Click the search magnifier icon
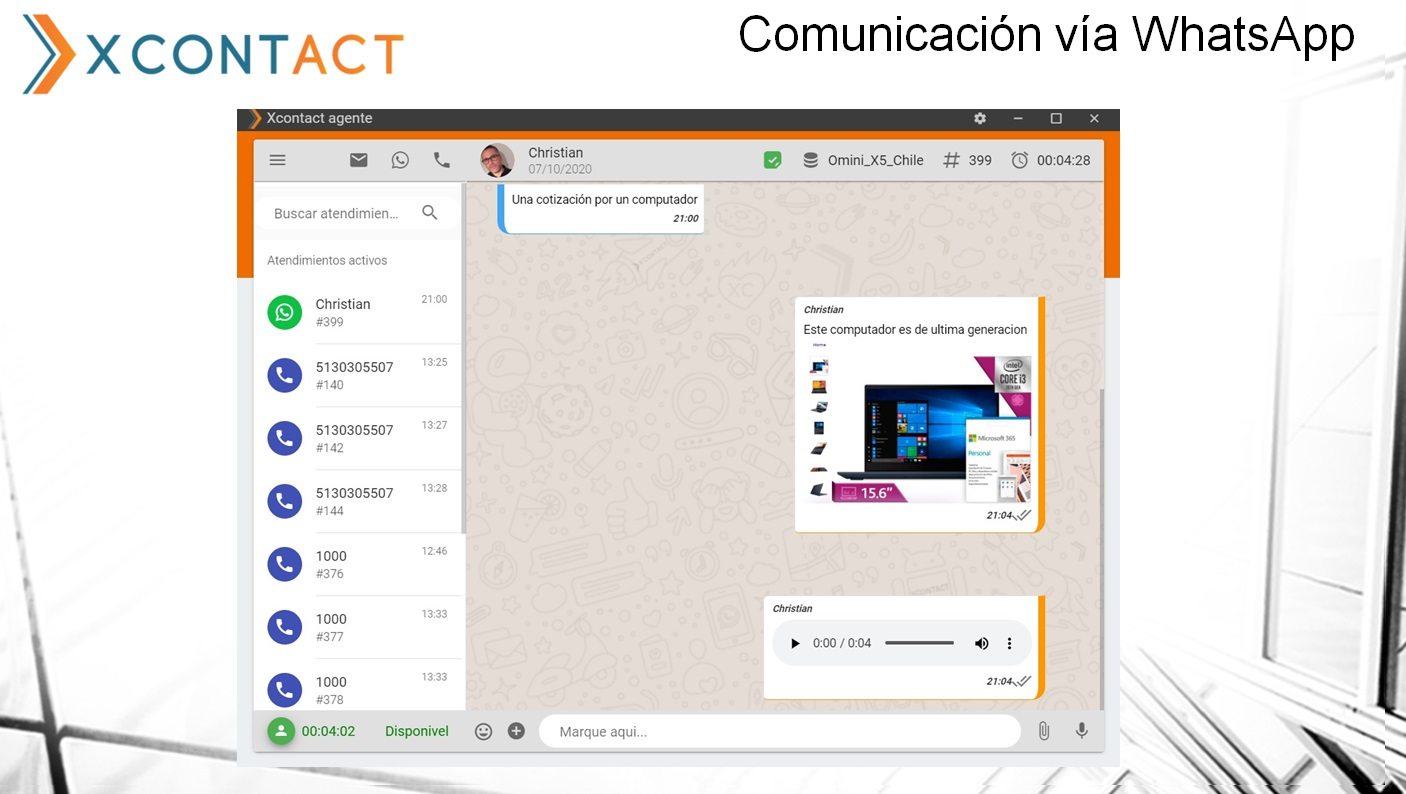Screen dimensions: 1406x794 click(x=430, y=212)
